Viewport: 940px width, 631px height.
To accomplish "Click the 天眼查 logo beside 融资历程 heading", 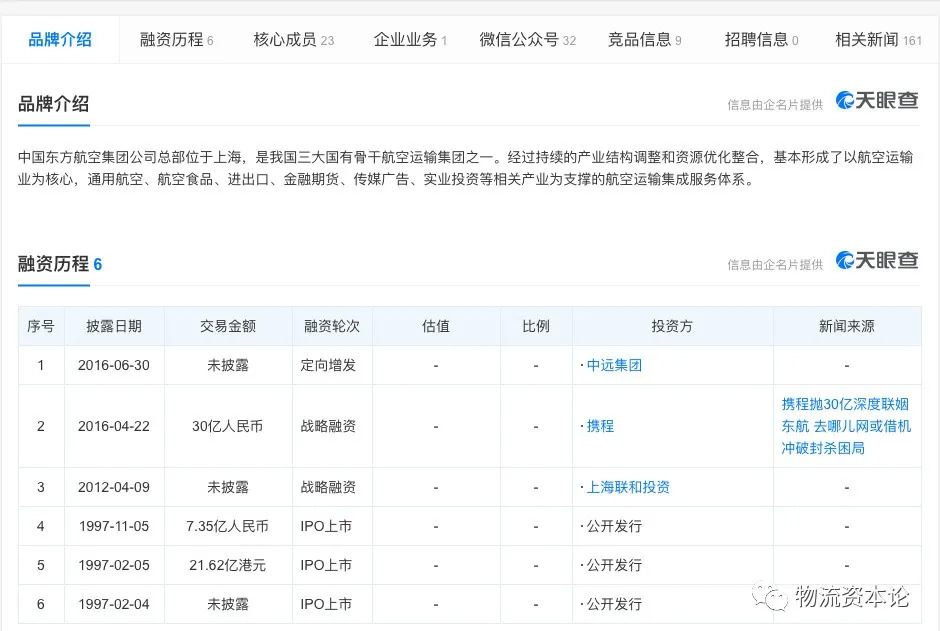I will pyautogui.click(x=877, y=260).
